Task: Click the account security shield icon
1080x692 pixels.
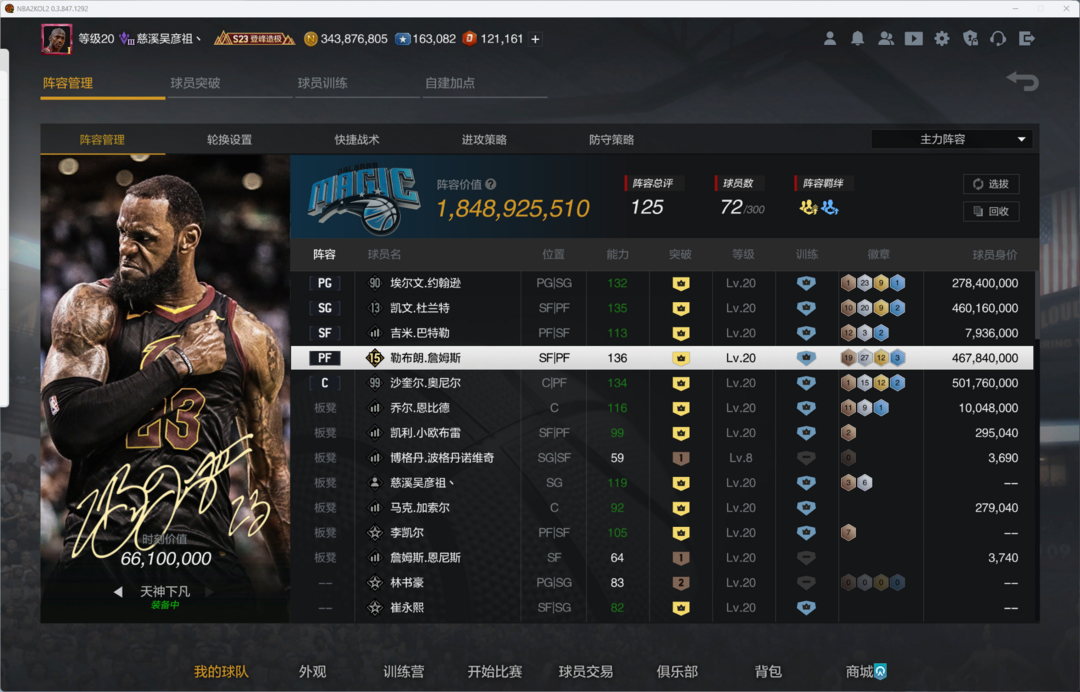Action: pos(970,39)
